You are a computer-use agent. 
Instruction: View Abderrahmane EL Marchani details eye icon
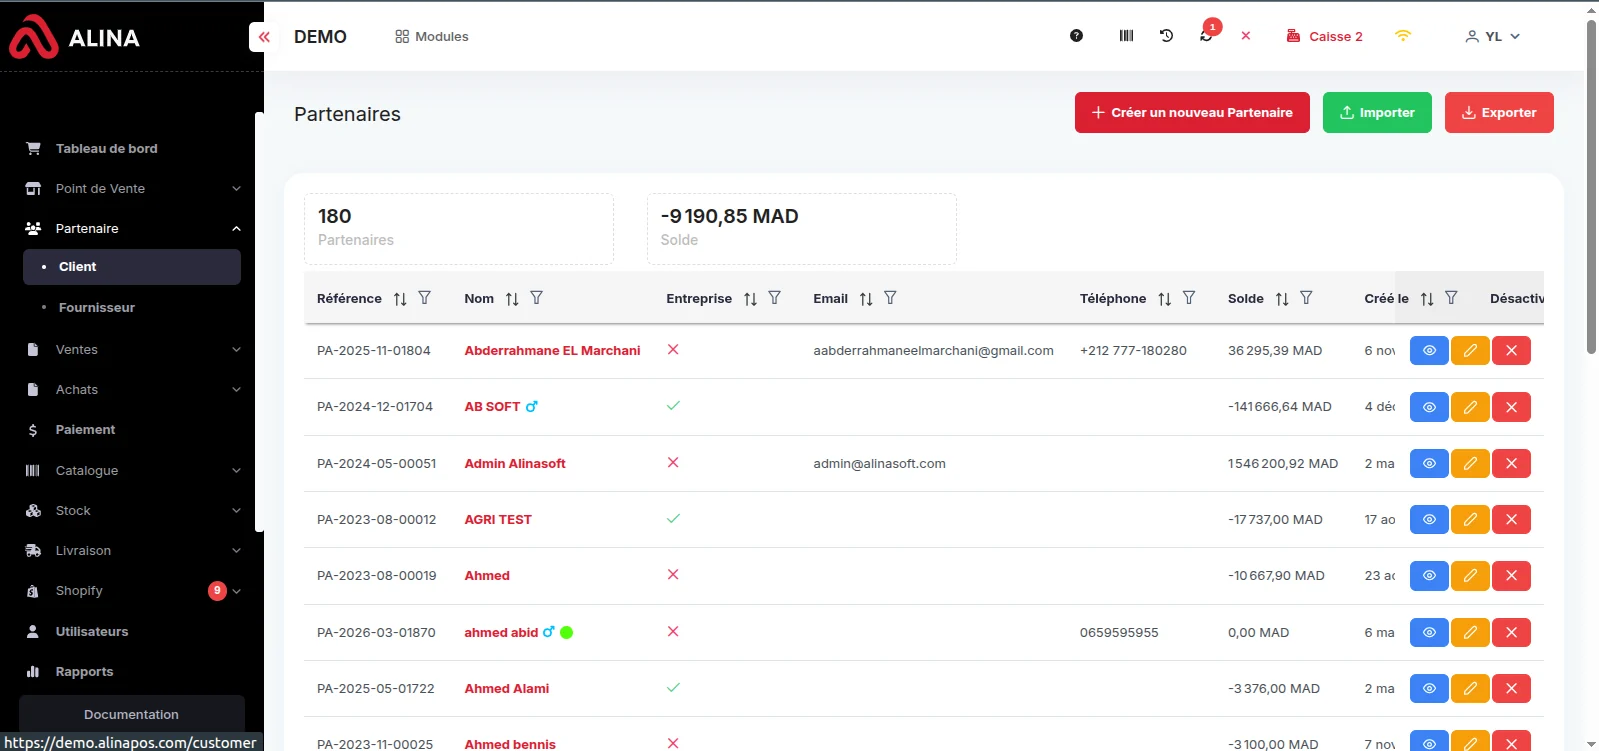tap(1429, 351)
